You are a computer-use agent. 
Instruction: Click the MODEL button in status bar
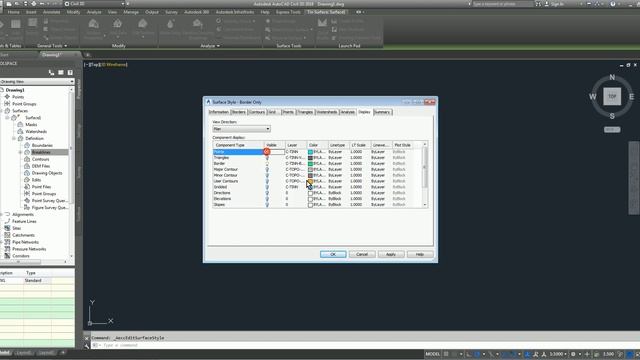click(x=433, y=354)
